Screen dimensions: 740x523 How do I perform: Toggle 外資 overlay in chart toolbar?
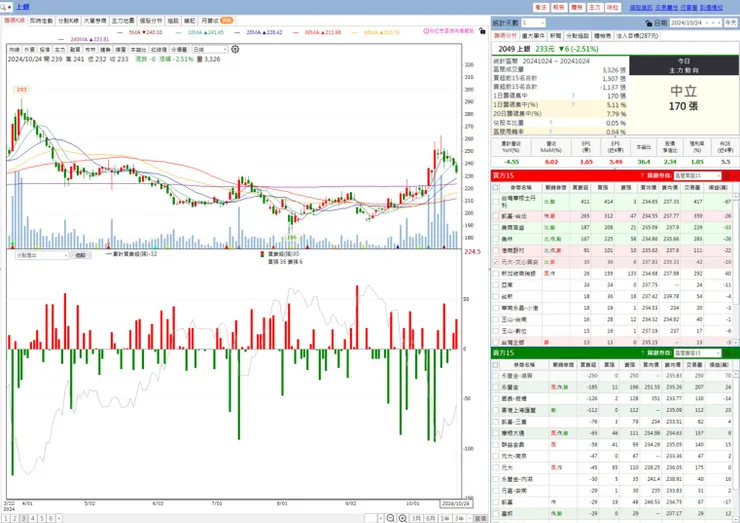click(29, 49)
